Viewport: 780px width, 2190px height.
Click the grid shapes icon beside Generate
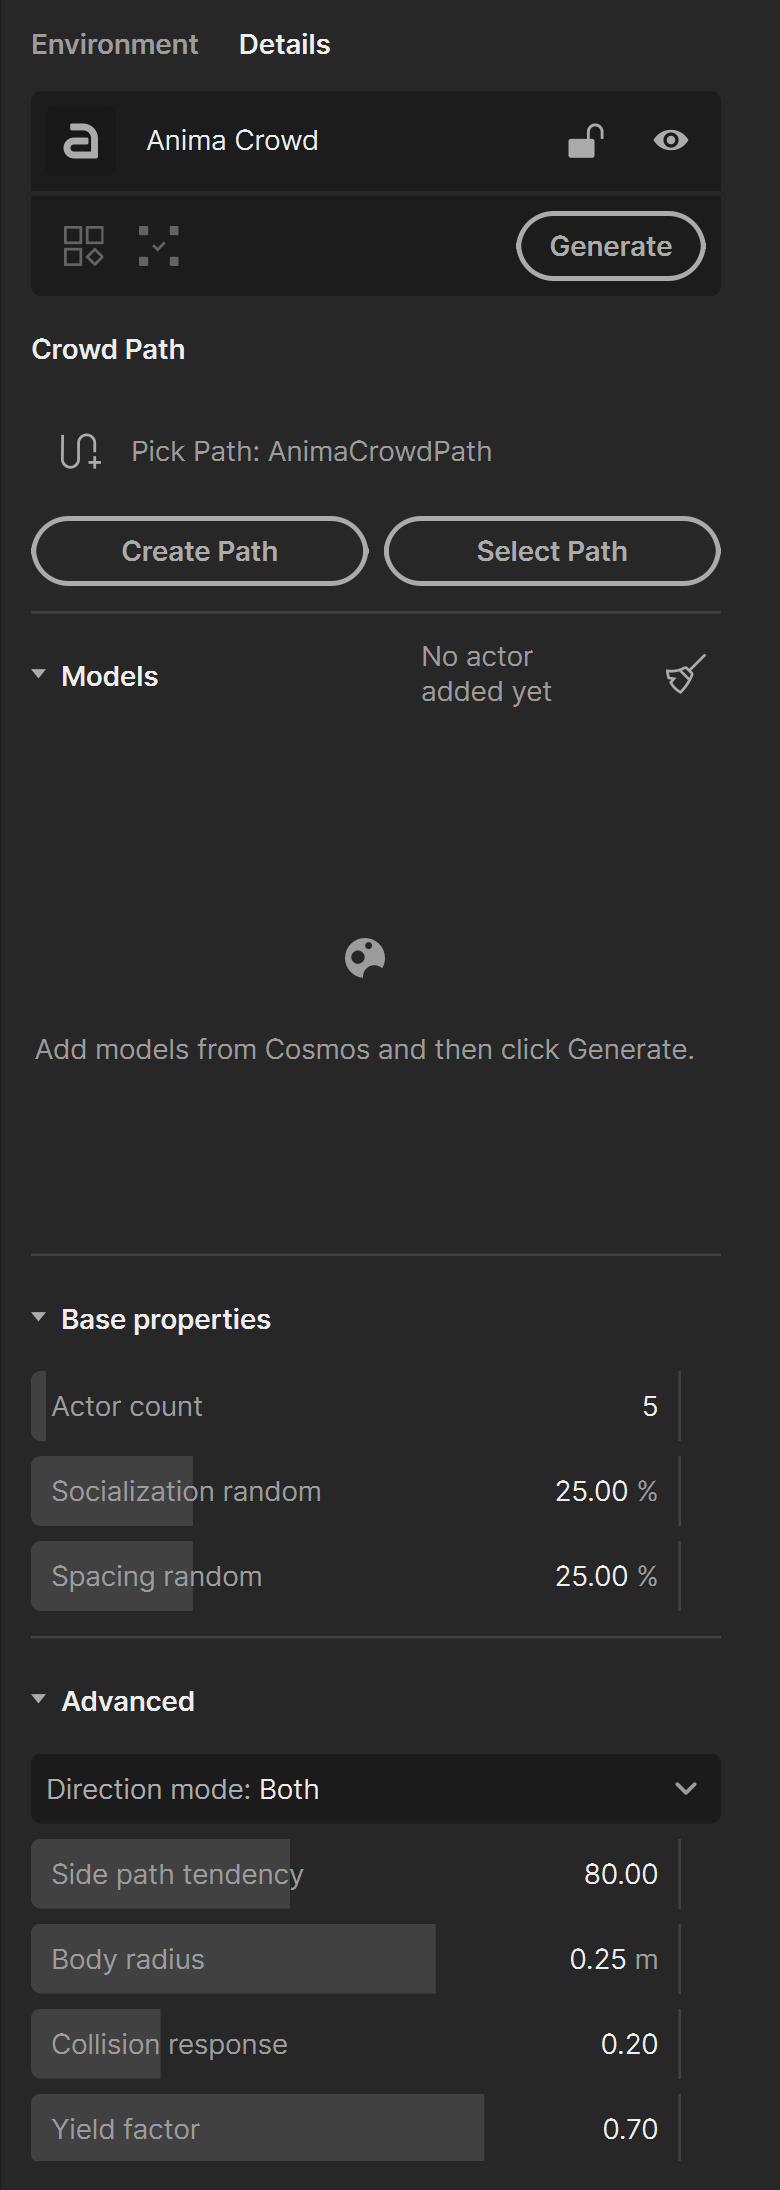(84, 246)
